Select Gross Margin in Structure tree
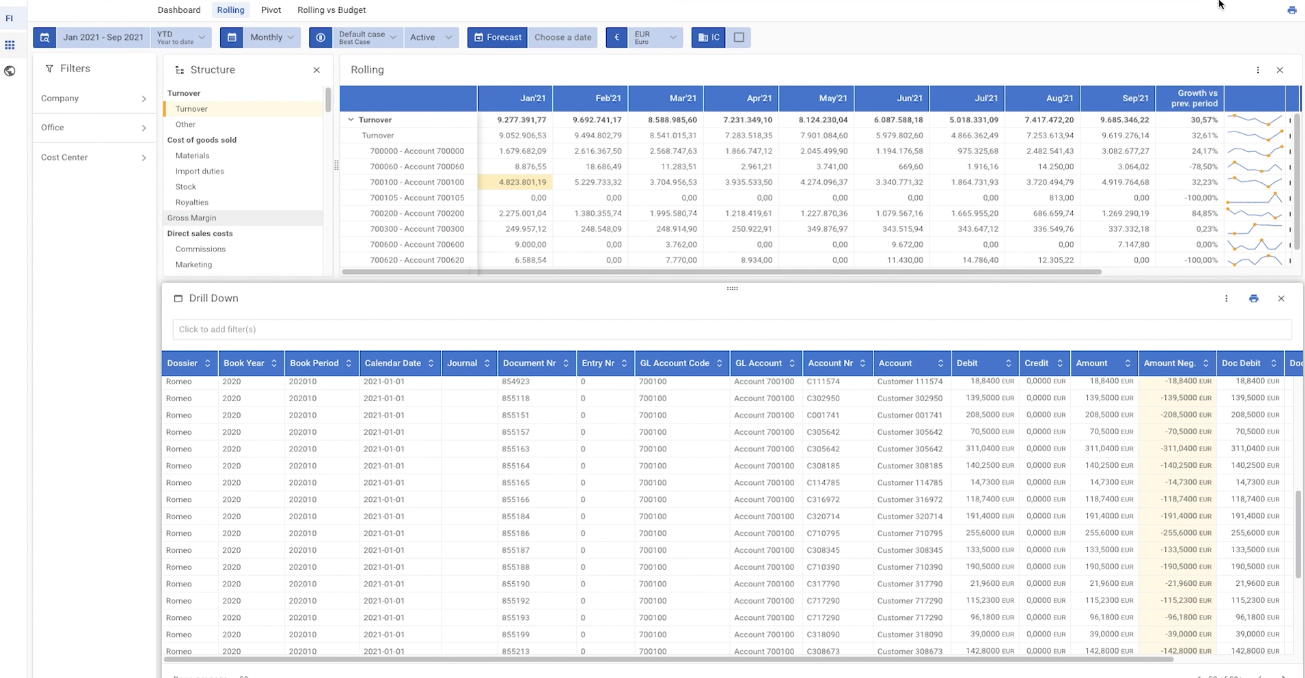 (192, 218)
